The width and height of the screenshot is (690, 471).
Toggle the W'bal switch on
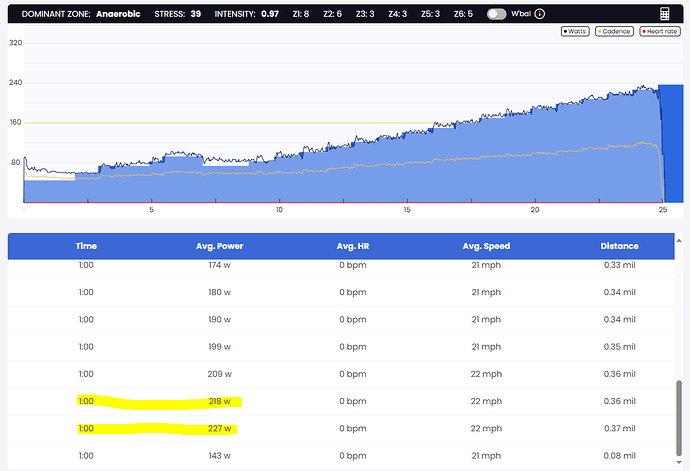click(496, 15)
